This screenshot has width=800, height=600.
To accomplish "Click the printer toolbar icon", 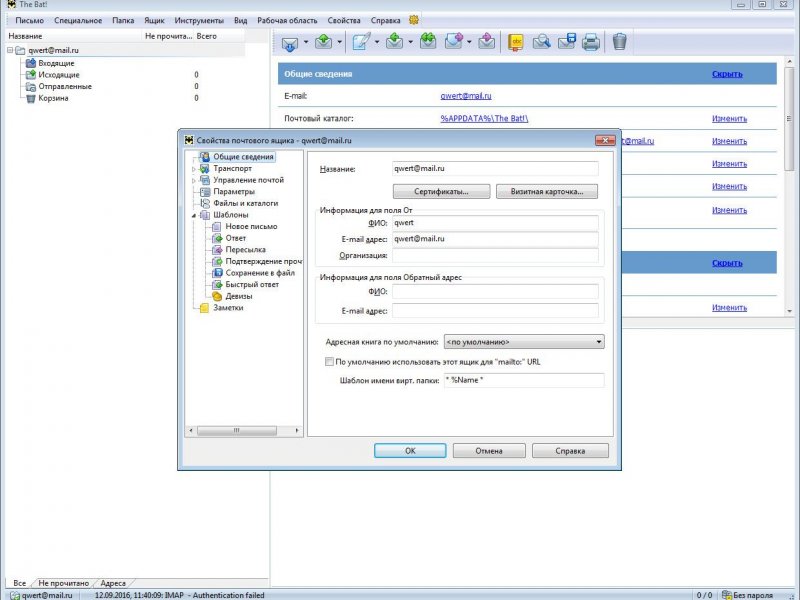I will (x=591, y=42).
